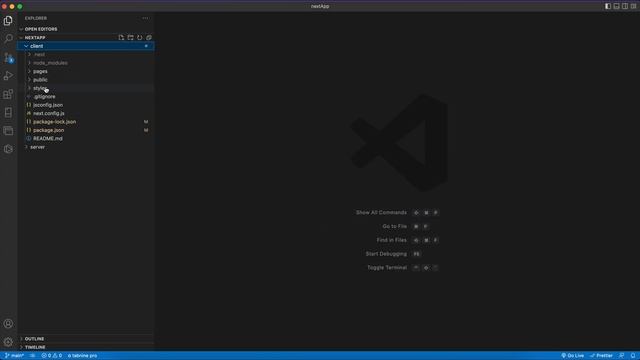This screenshot has width=640, height=360.
Task: Click Go Live in status bar
Action: [x=573, y=356]
